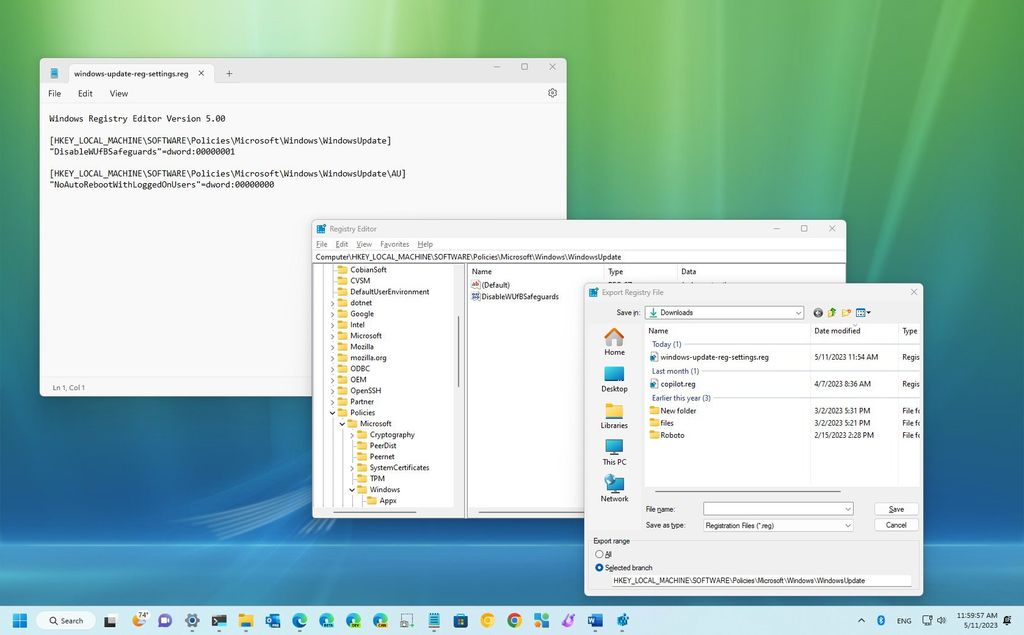The image size is (1024, 635).
Task: Choose the Selected branch export option
Action: (x=601, y=567)
